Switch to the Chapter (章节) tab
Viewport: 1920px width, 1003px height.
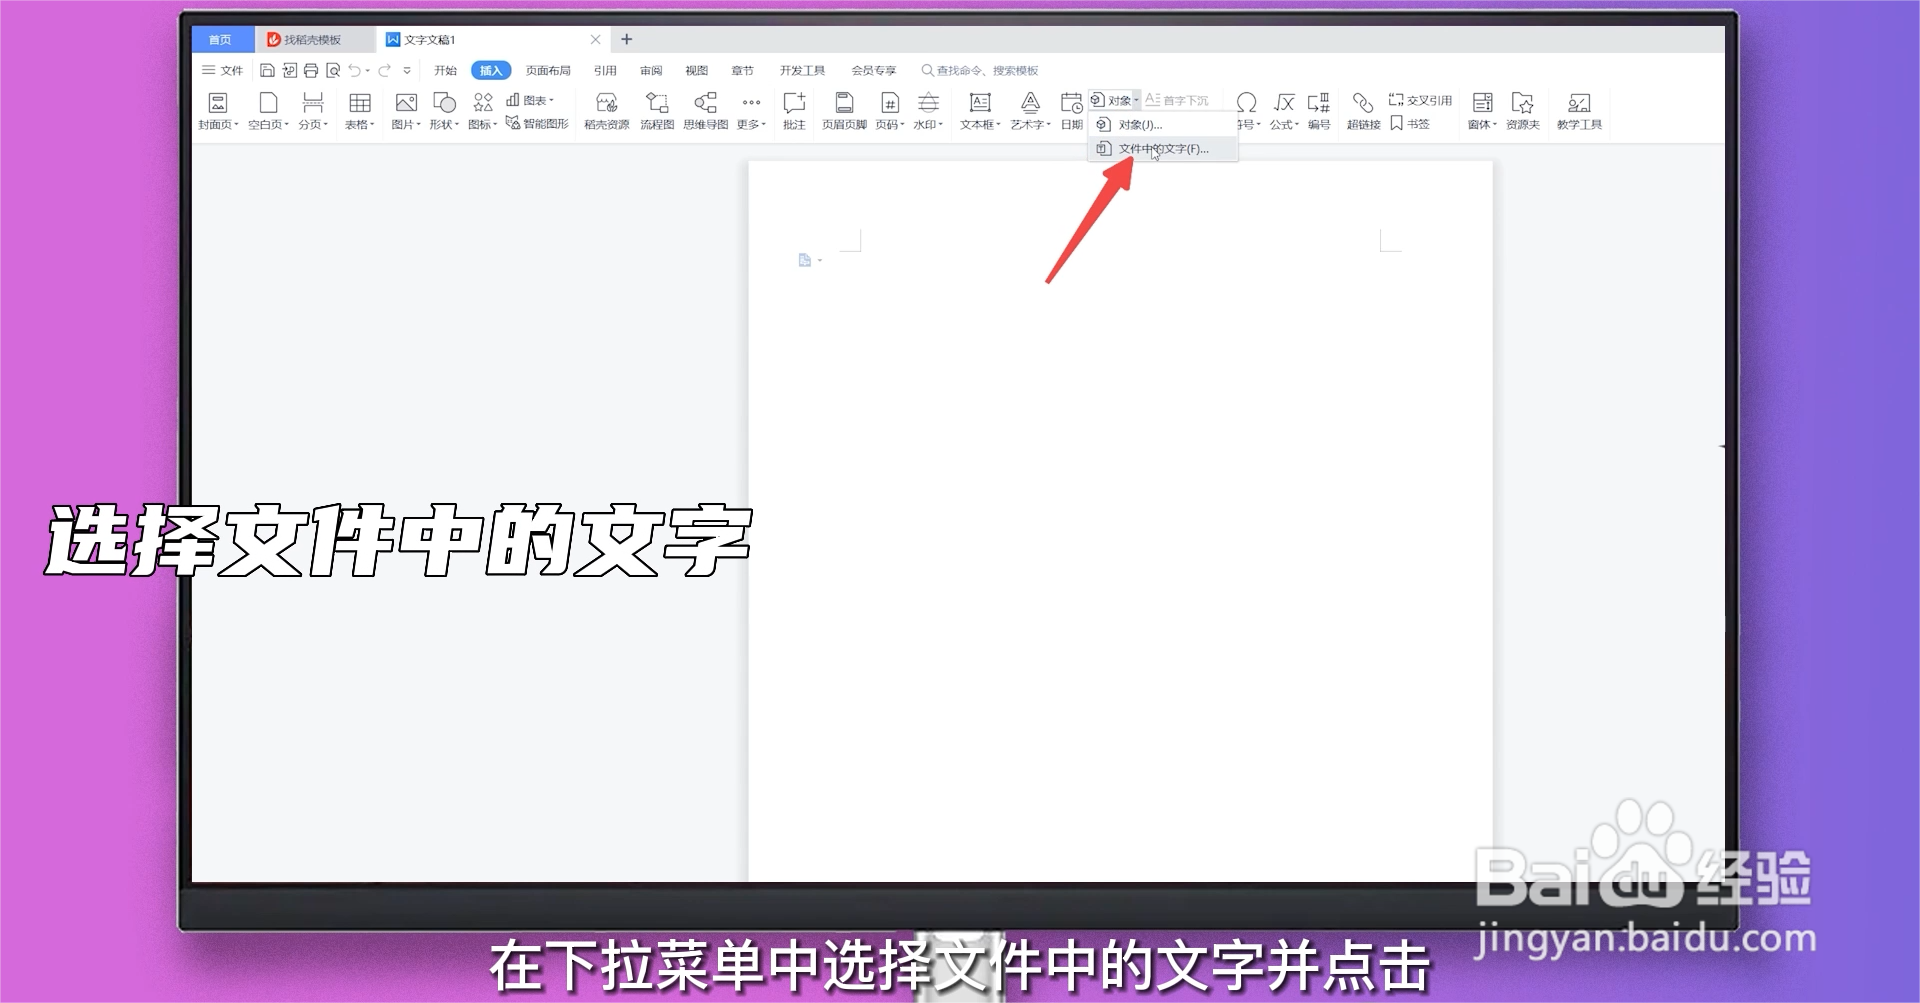tap(742, 70)
